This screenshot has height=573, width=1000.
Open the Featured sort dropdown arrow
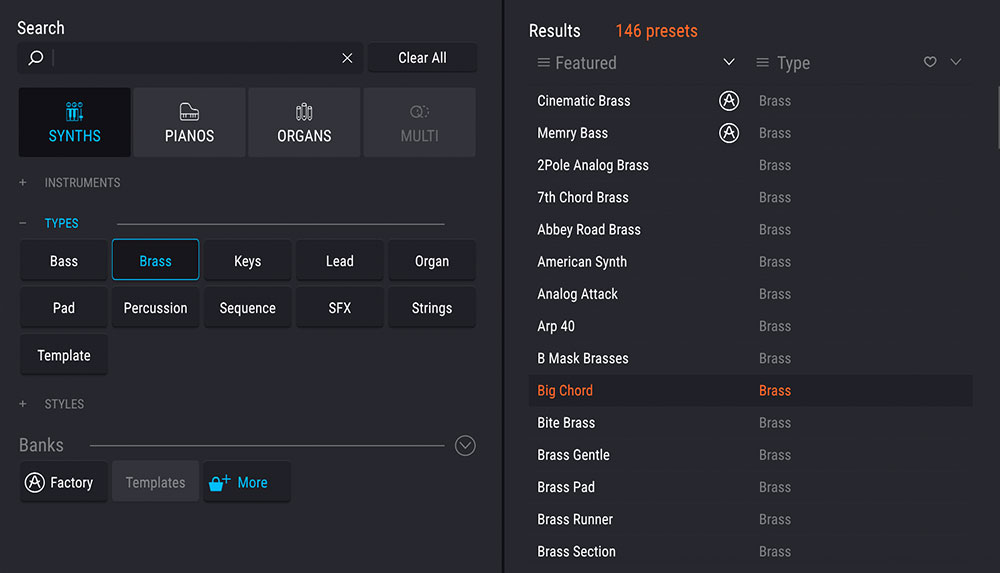coord(729,63)
